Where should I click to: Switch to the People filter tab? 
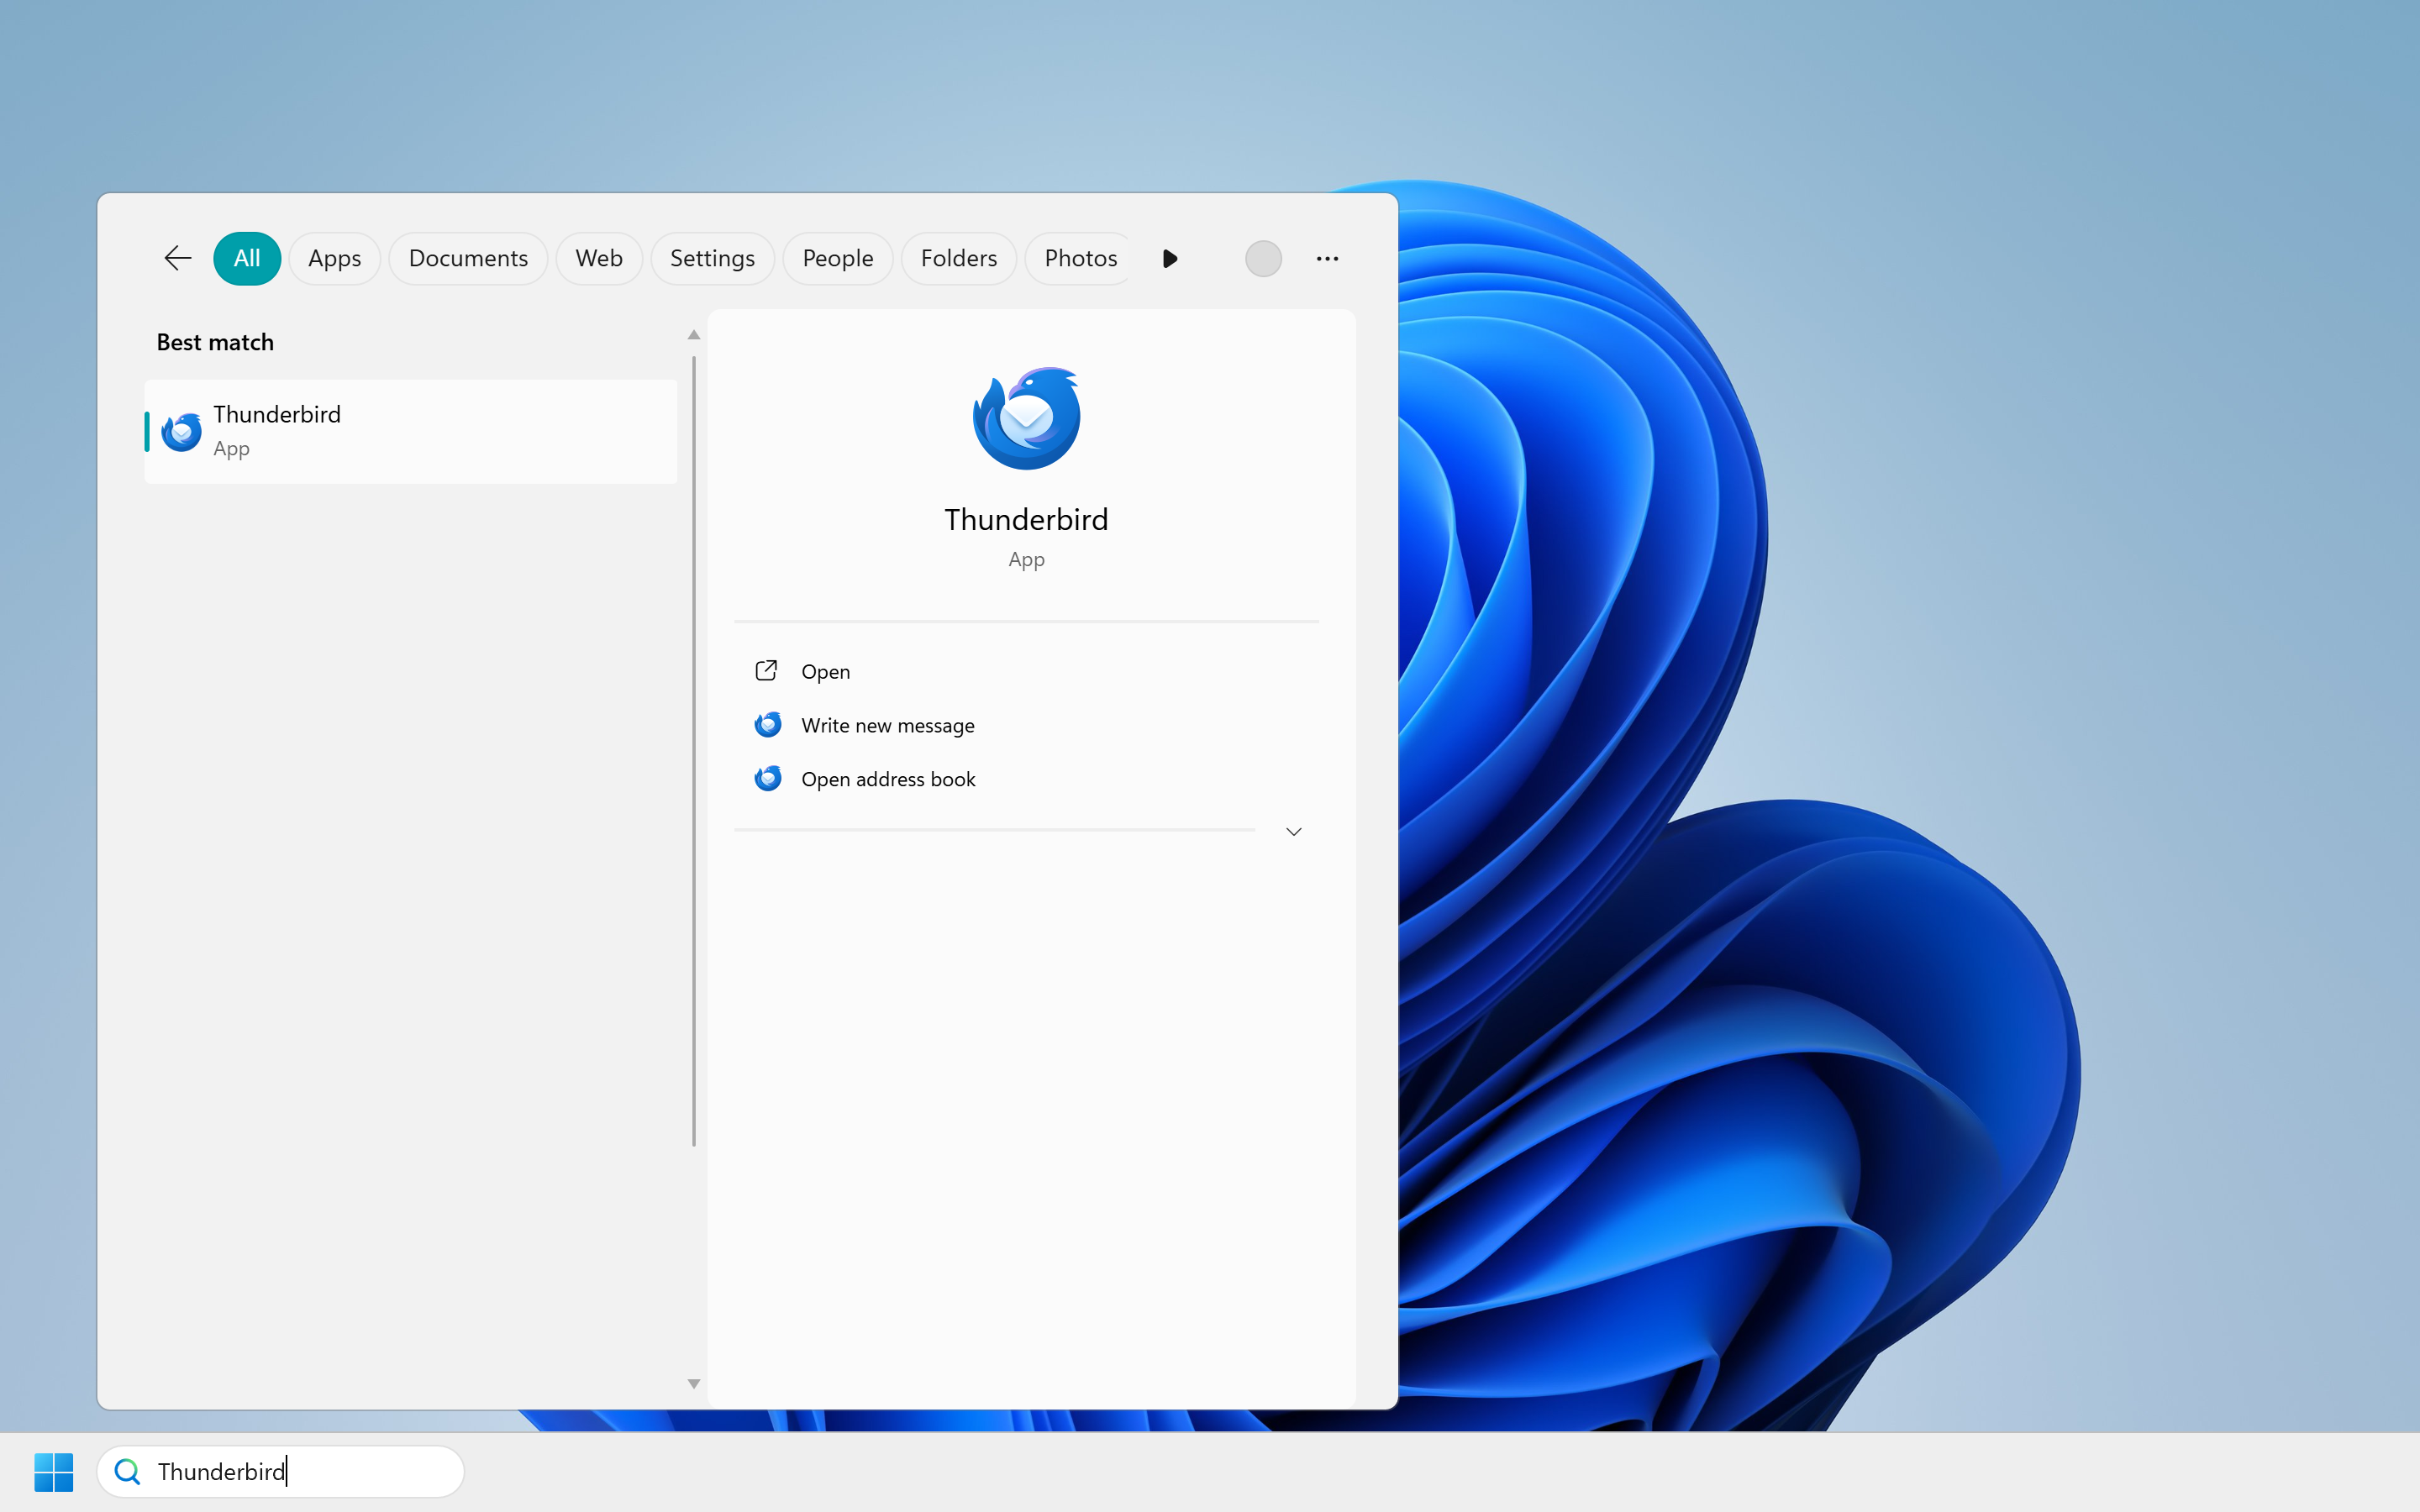click(838, 258)
